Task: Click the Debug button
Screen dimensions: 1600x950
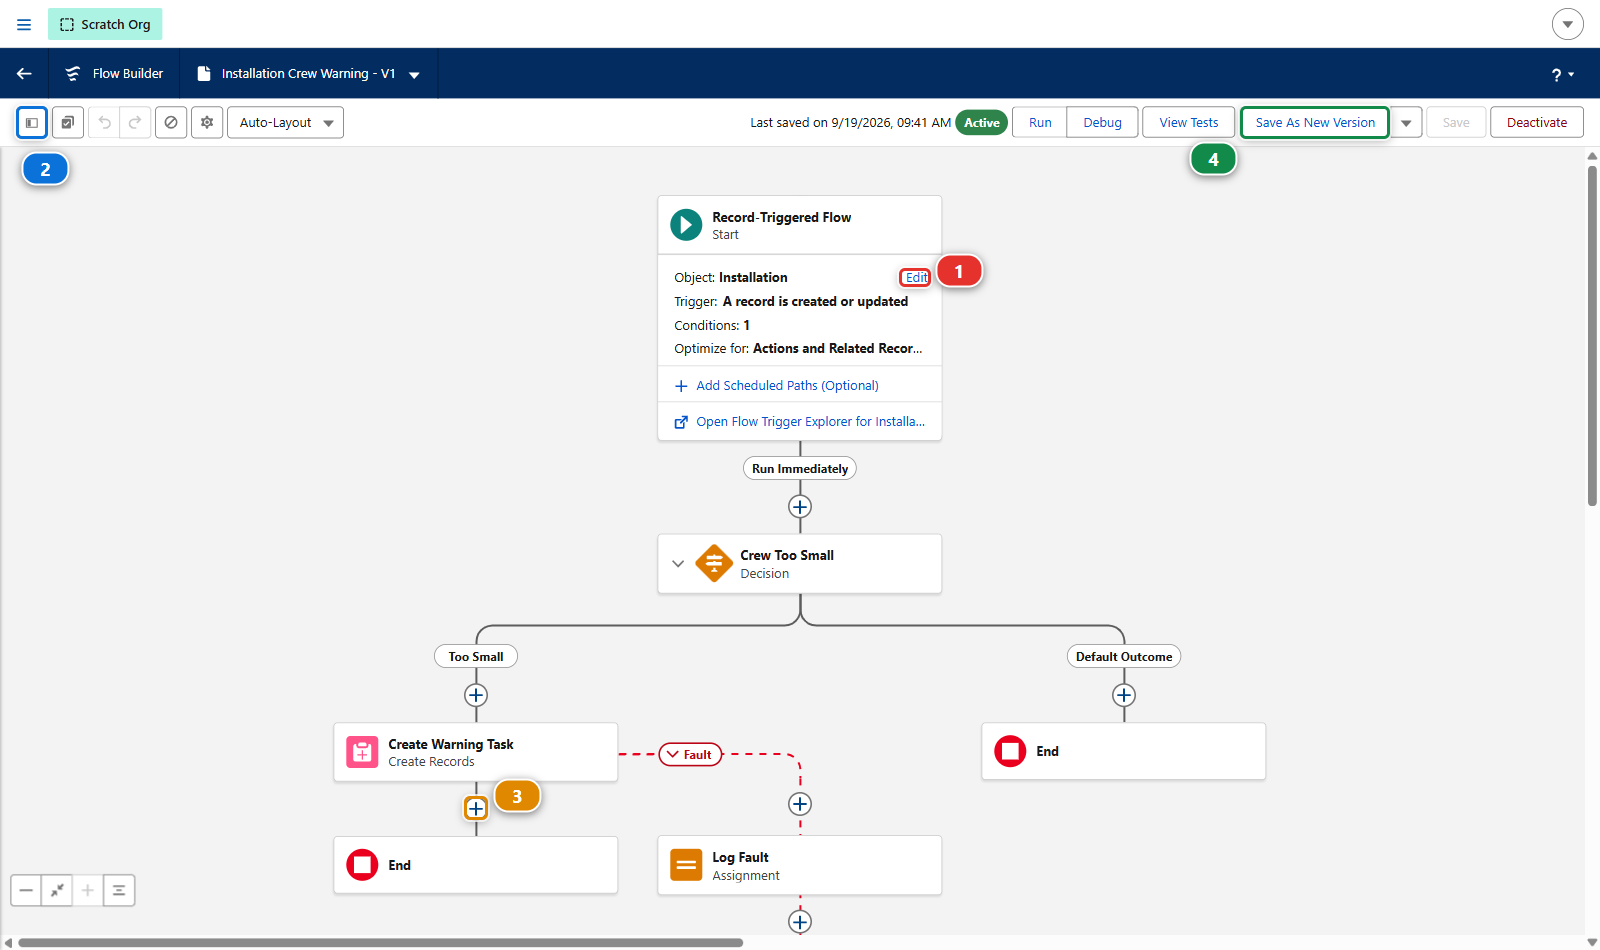Action: [1102, 123]
